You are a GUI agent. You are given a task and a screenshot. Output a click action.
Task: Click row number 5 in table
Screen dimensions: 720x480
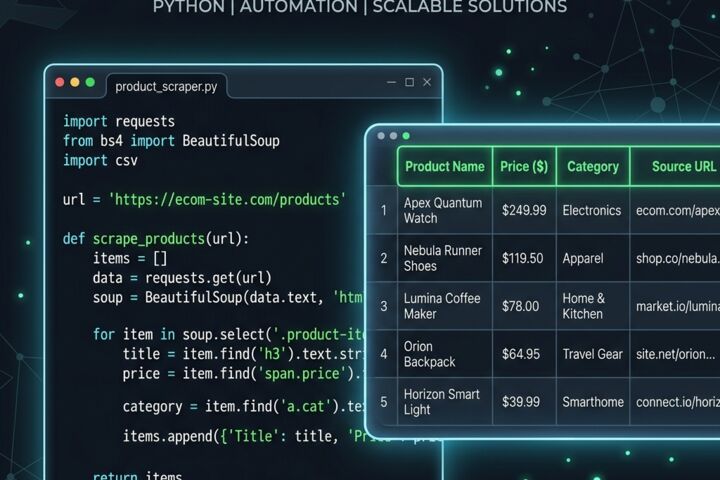tap(383, 402)
